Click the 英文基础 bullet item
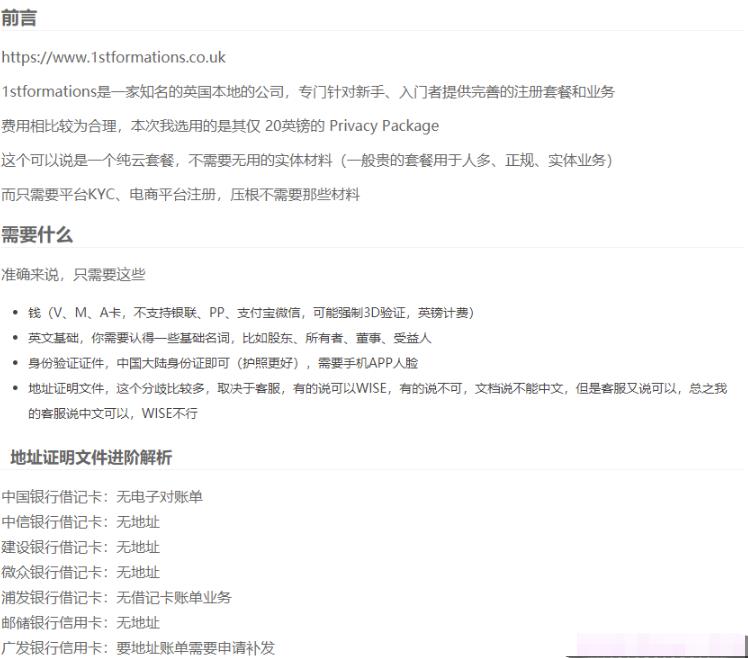Image resolution: width=748 pixels, height=658 pixels. coord(229,338)
